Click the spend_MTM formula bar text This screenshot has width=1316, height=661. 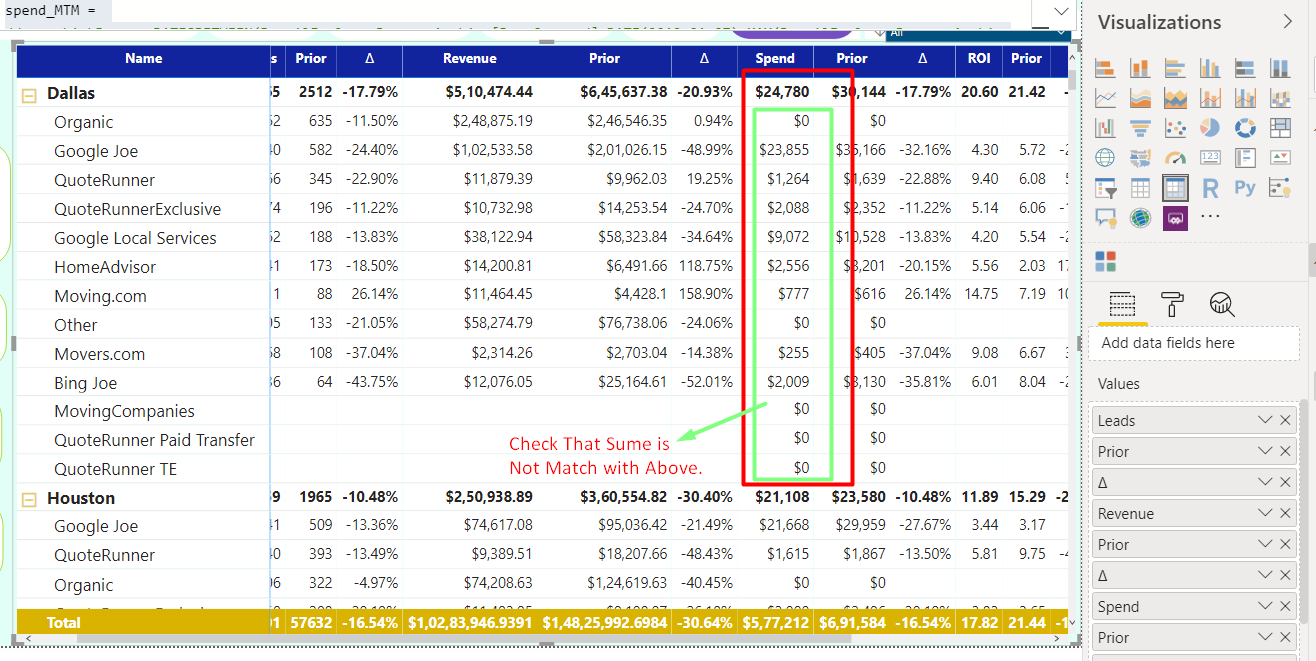[51, 9]
